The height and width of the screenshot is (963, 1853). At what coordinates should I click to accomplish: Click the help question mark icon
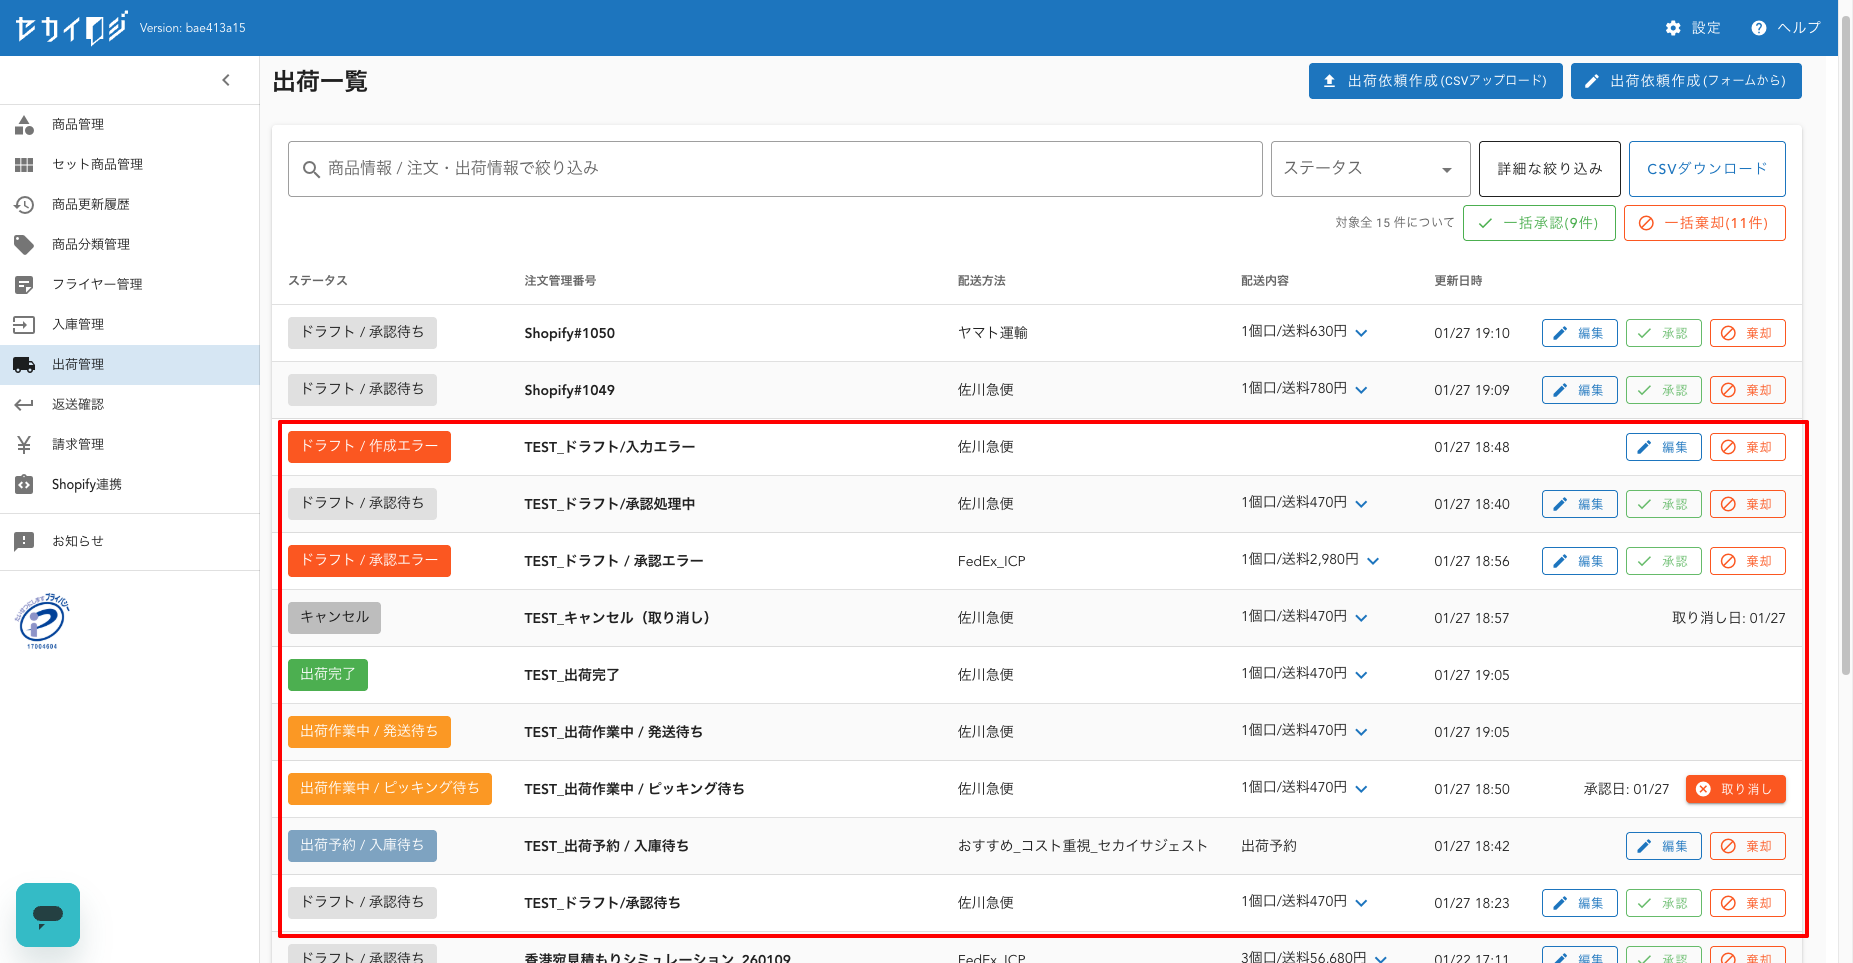(x=1758, y=28)
